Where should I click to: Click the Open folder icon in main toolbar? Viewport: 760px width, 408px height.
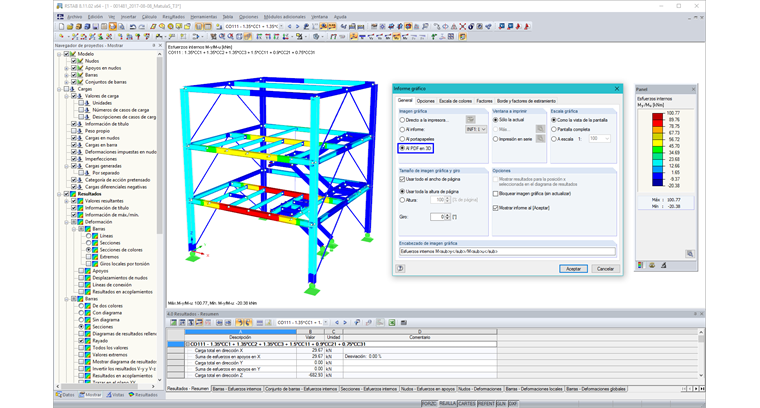[x=70, y=27]
